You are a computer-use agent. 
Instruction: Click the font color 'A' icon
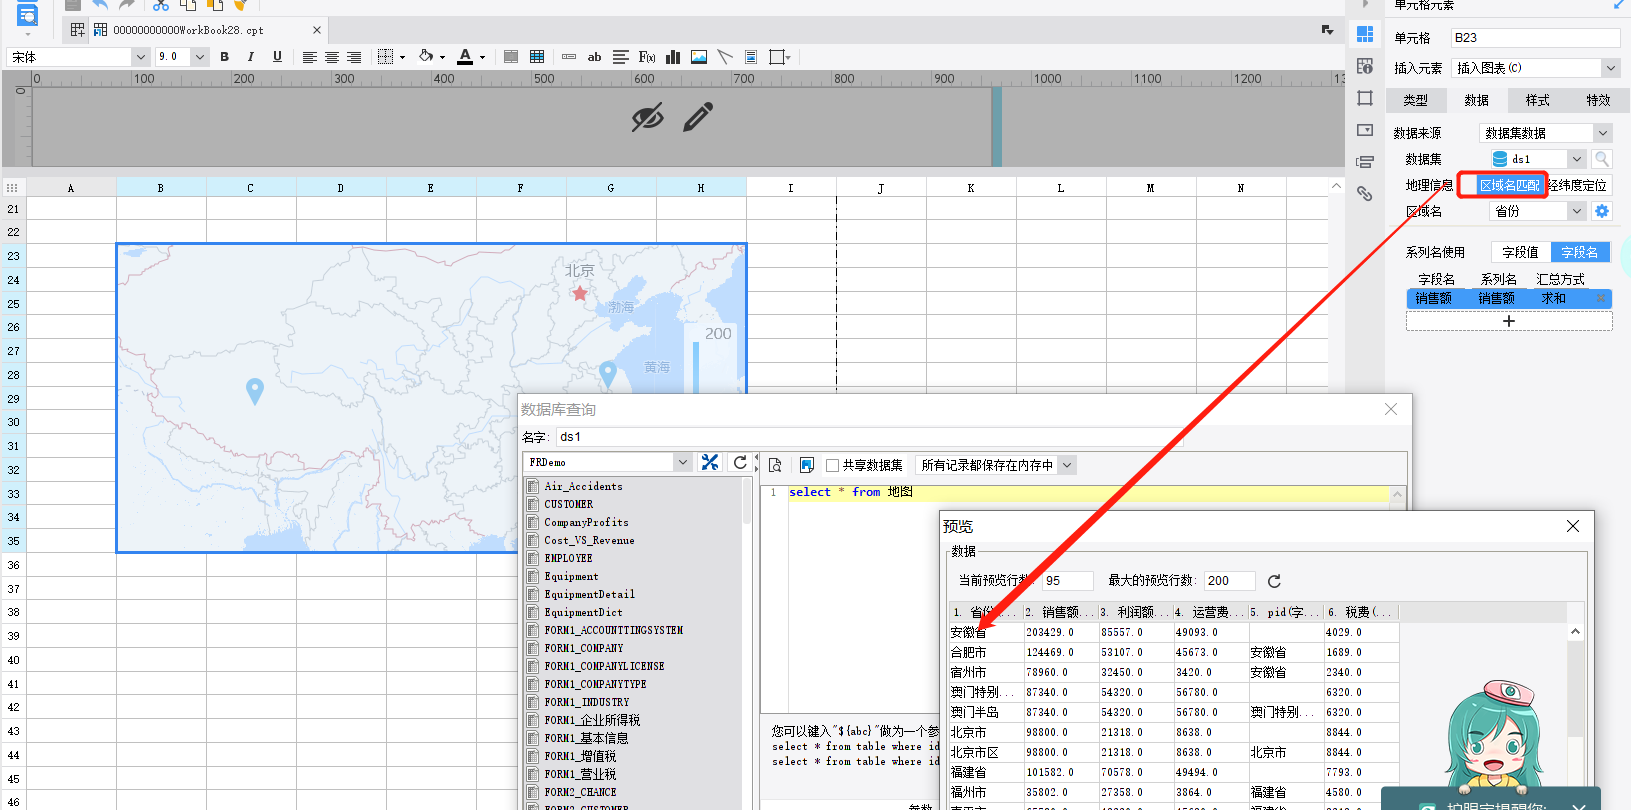(465, 57)
